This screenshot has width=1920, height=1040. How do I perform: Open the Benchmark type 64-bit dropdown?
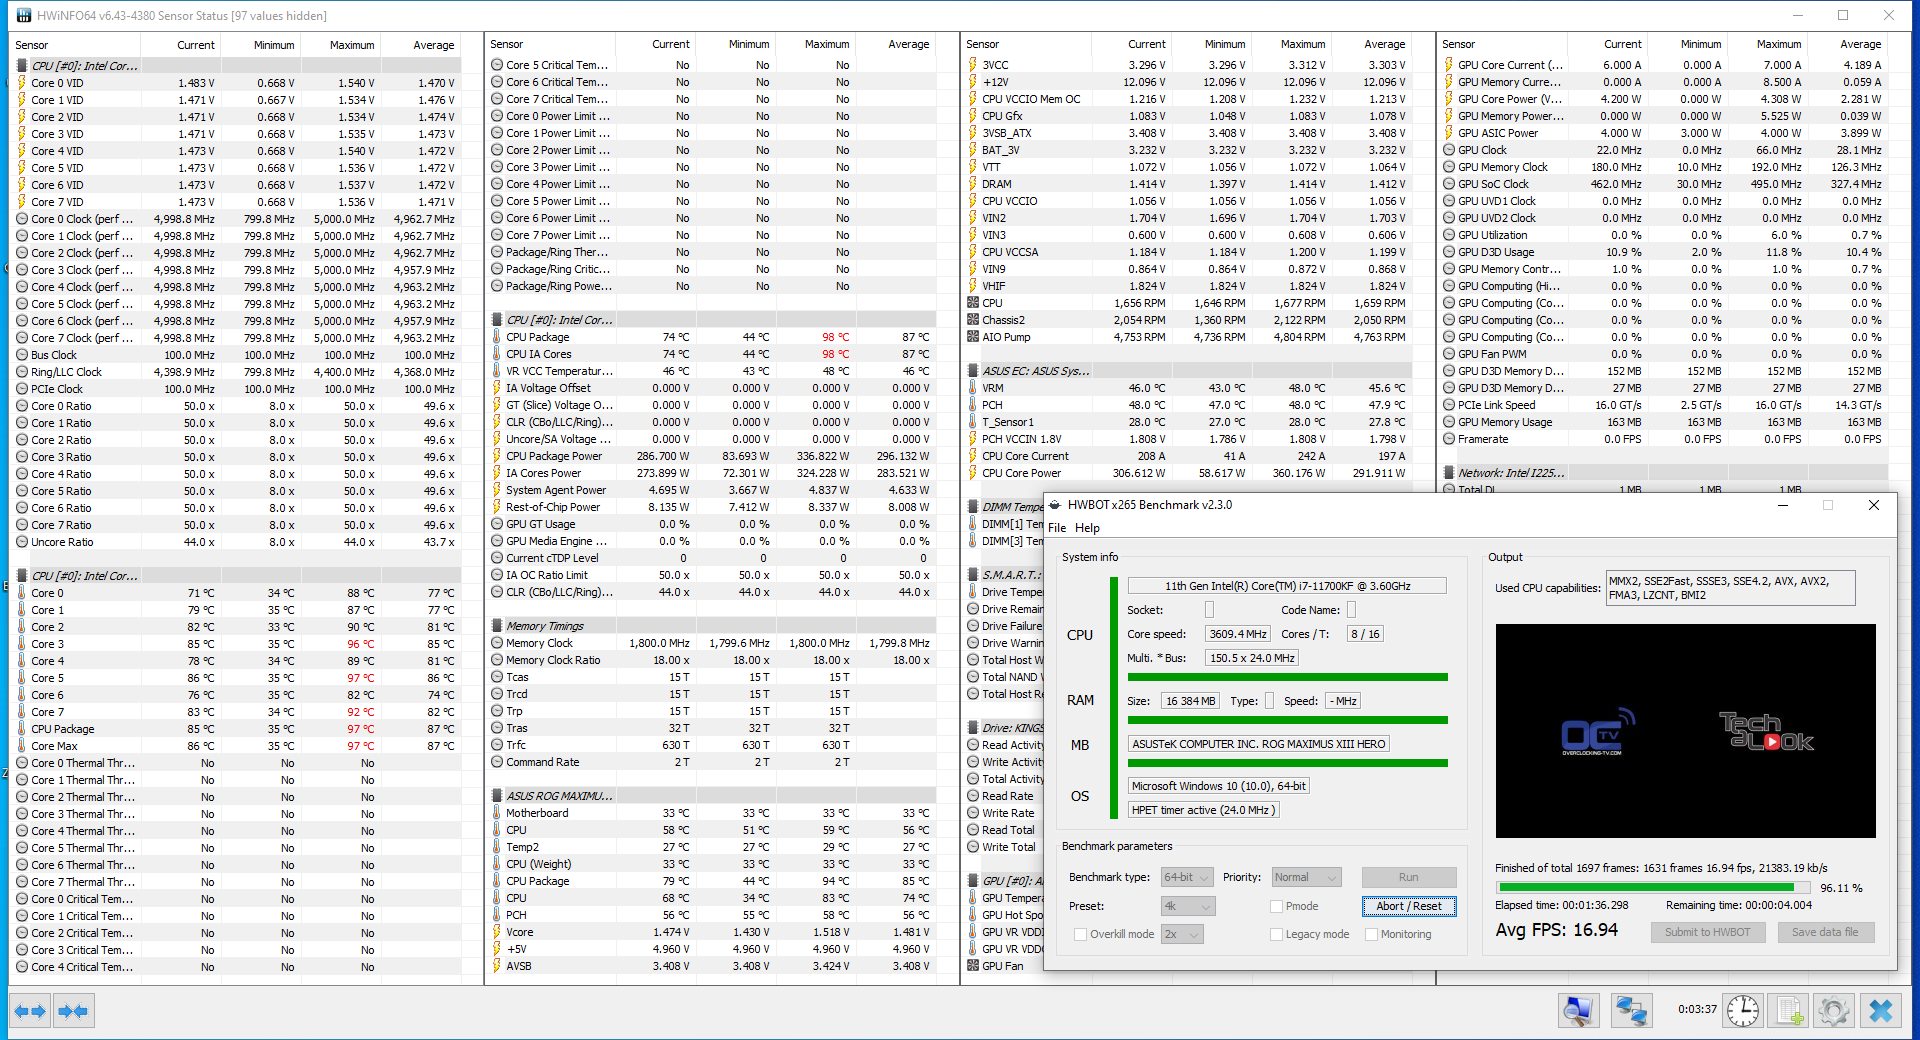click(x=1187, y=877)
